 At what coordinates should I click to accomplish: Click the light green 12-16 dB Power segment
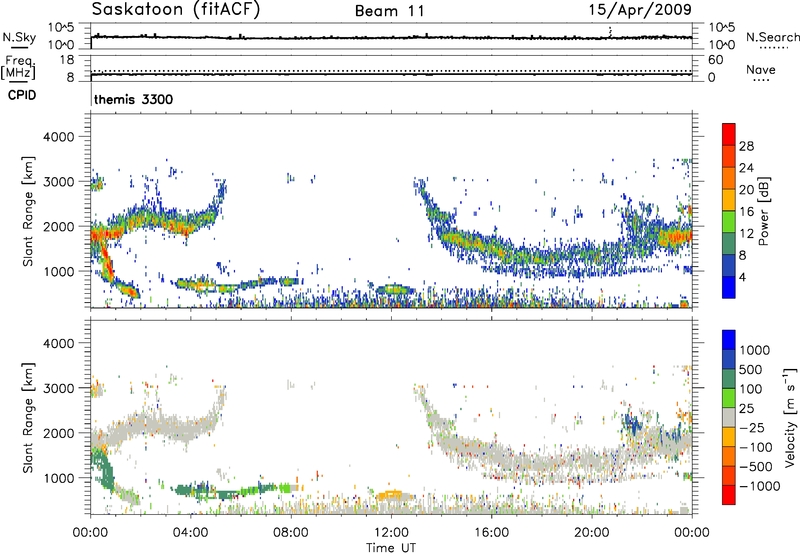(x=729, y=221)
